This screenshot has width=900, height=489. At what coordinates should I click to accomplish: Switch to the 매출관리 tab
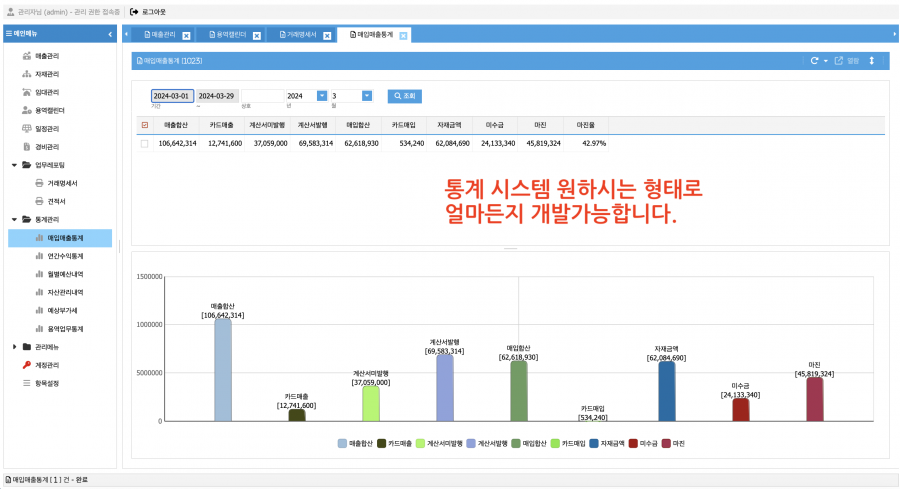click(160, 35)
